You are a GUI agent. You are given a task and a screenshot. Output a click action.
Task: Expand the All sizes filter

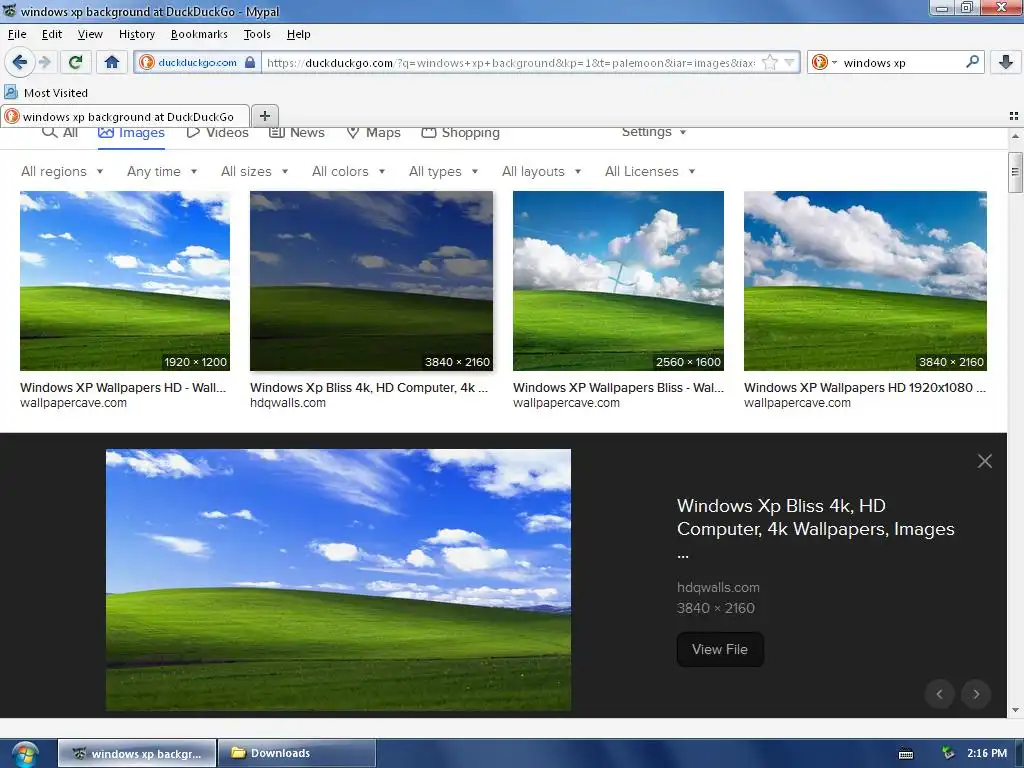click(x=255, y=171)
